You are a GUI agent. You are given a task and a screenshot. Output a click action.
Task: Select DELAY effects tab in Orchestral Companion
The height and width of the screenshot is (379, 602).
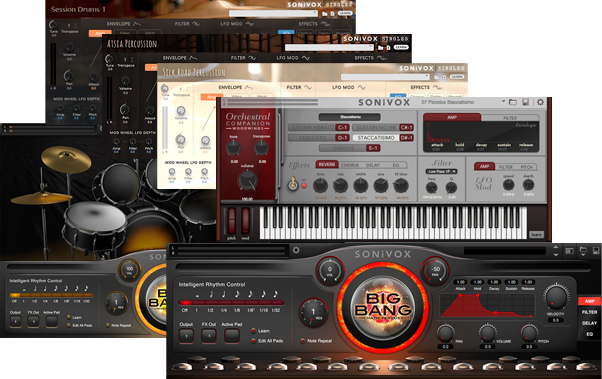pos(372,165)
